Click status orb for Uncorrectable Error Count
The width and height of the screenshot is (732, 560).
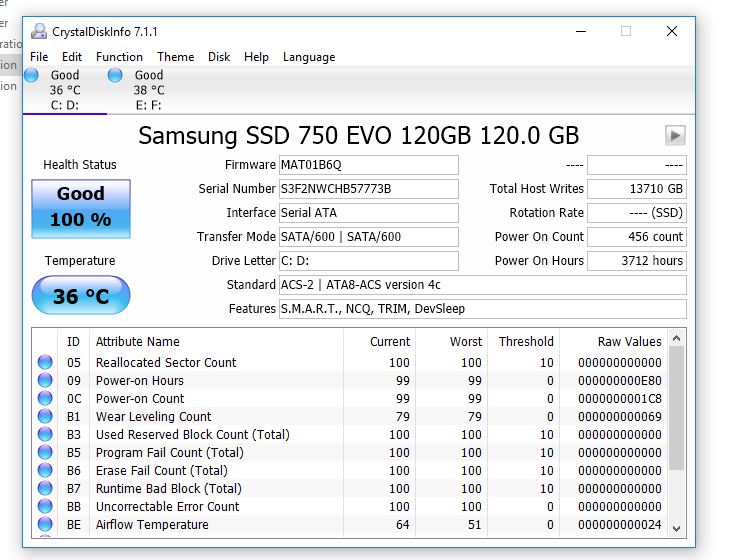point(45,506)
